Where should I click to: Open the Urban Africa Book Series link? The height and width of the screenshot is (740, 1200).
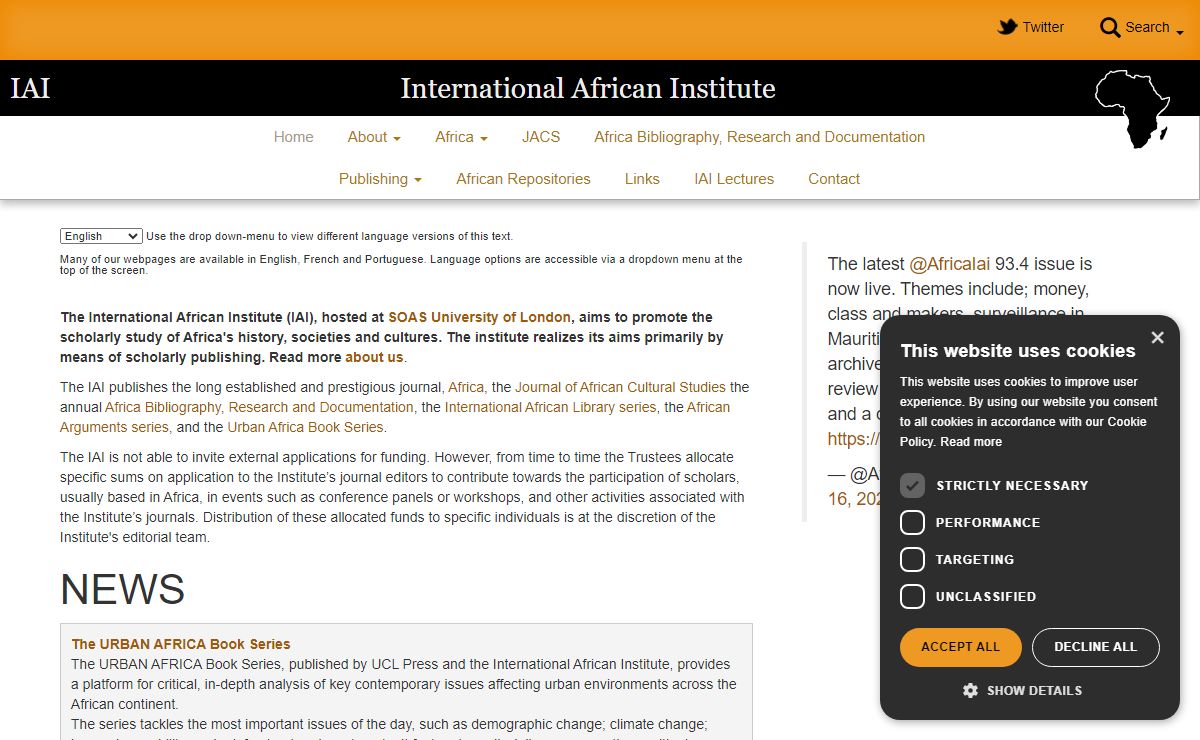tap(306, 427)
